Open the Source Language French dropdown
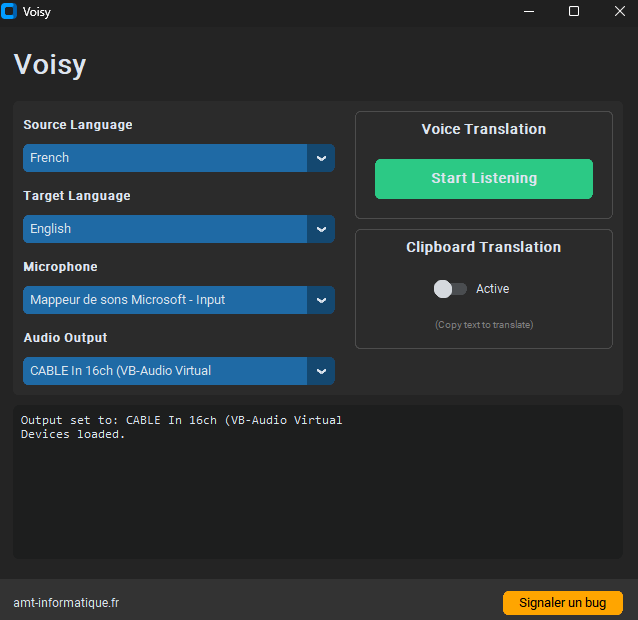 (179, 158)
